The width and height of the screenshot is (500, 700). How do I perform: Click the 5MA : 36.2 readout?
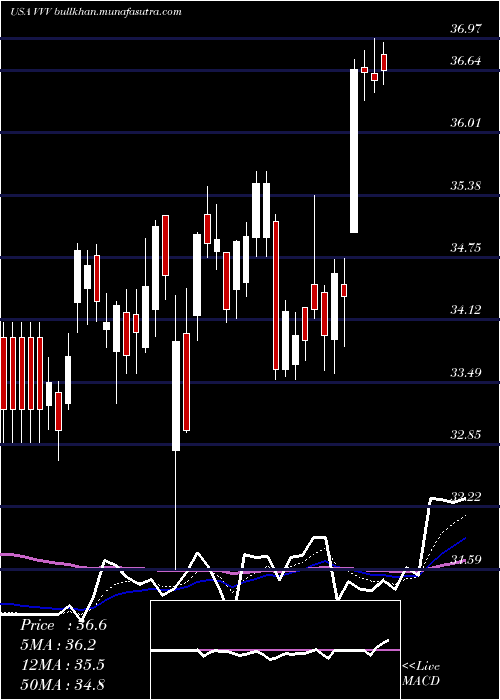pos(58,645)
